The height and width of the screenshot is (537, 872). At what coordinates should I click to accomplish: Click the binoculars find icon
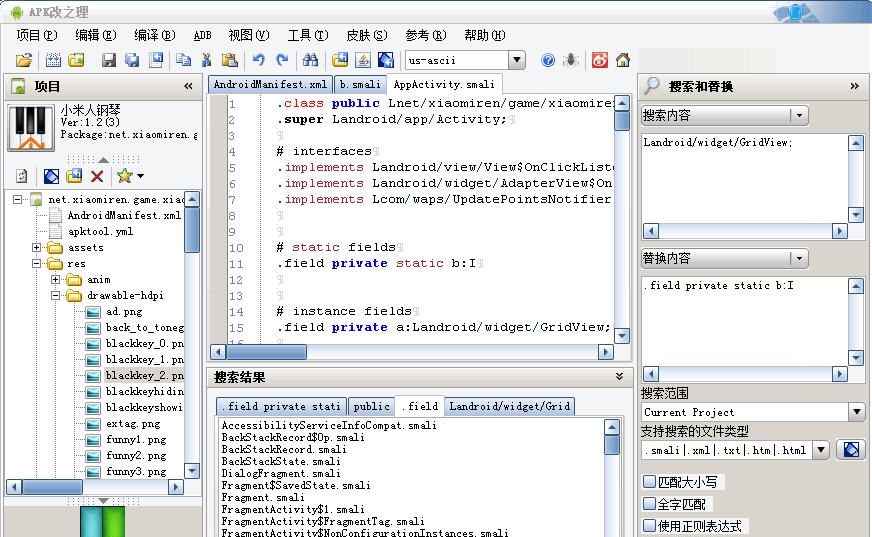pos(310,60)
